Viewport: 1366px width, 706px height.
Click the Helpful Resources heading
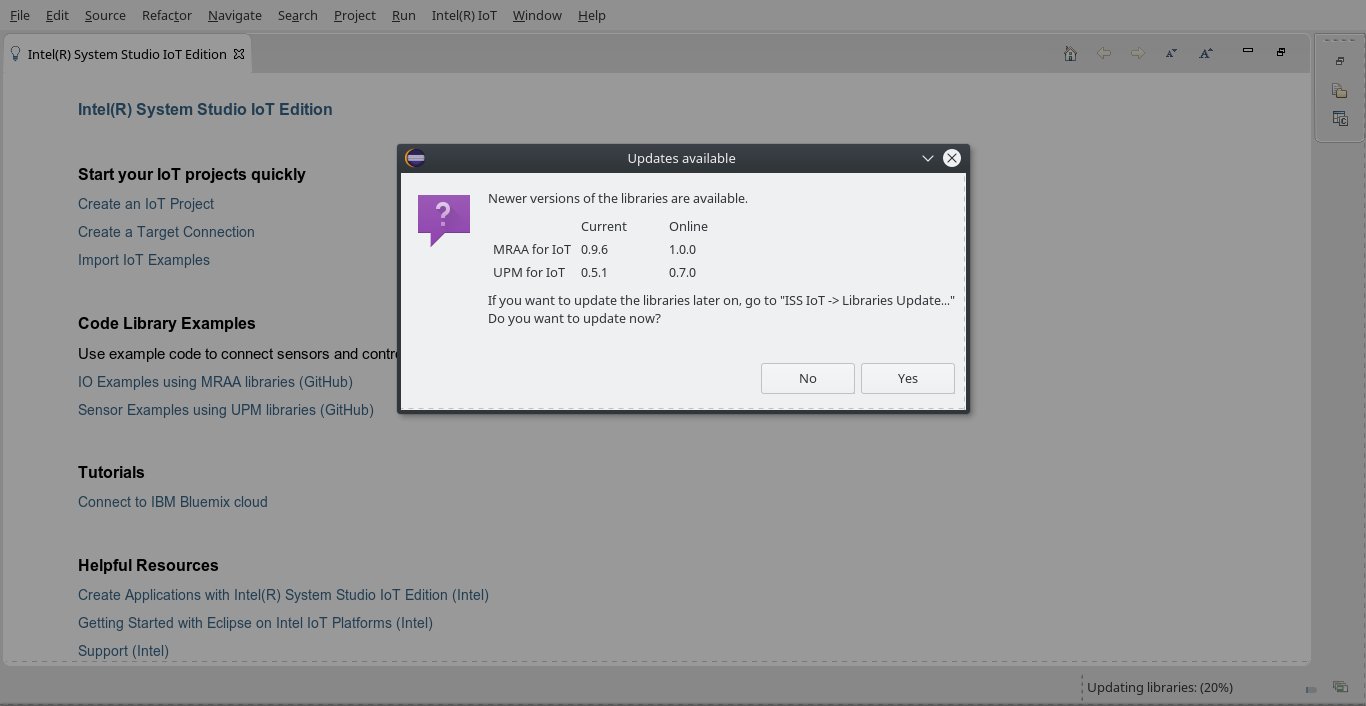tap(148, 565)
